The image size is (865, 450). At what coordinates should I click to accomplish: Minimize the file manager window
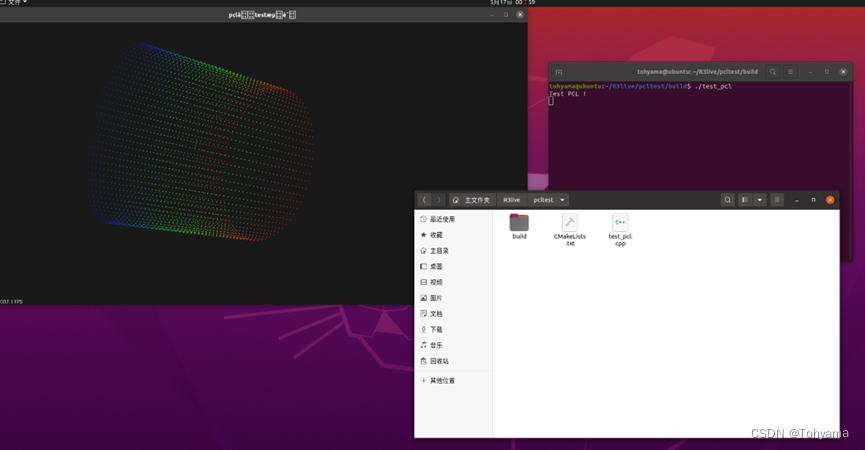797,200
